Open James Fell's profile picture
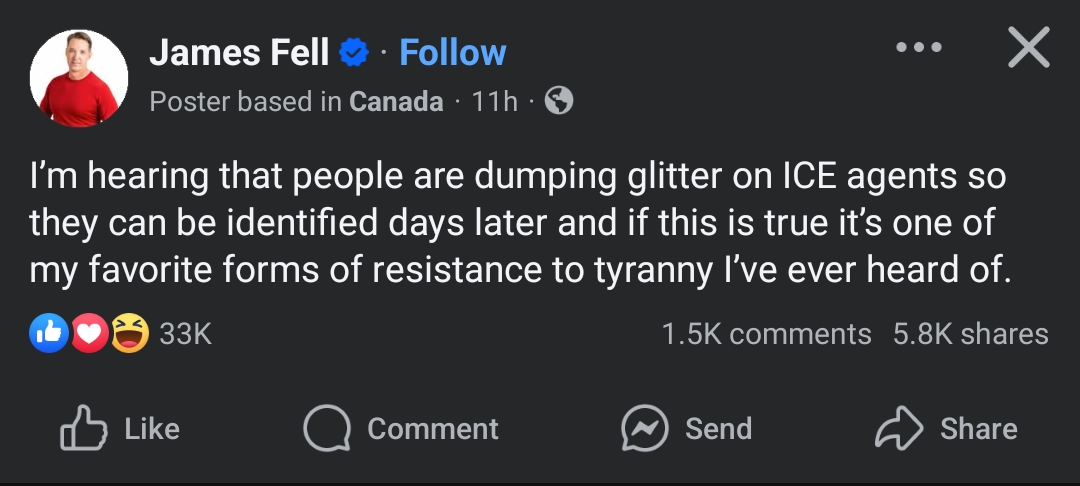This screenshot has width=1080, height=486. (79, 78)
